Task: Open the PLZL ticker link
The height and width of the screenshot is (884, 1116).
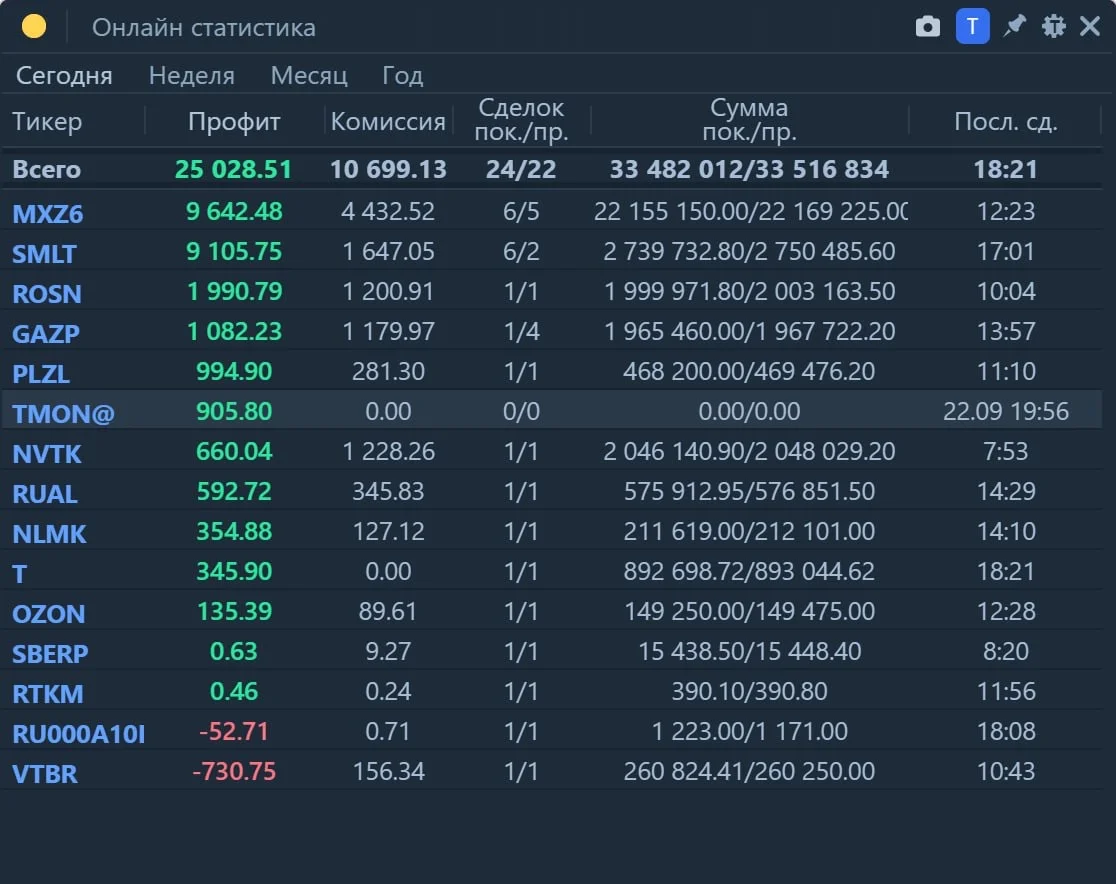Action: click(x=41, y=374)
